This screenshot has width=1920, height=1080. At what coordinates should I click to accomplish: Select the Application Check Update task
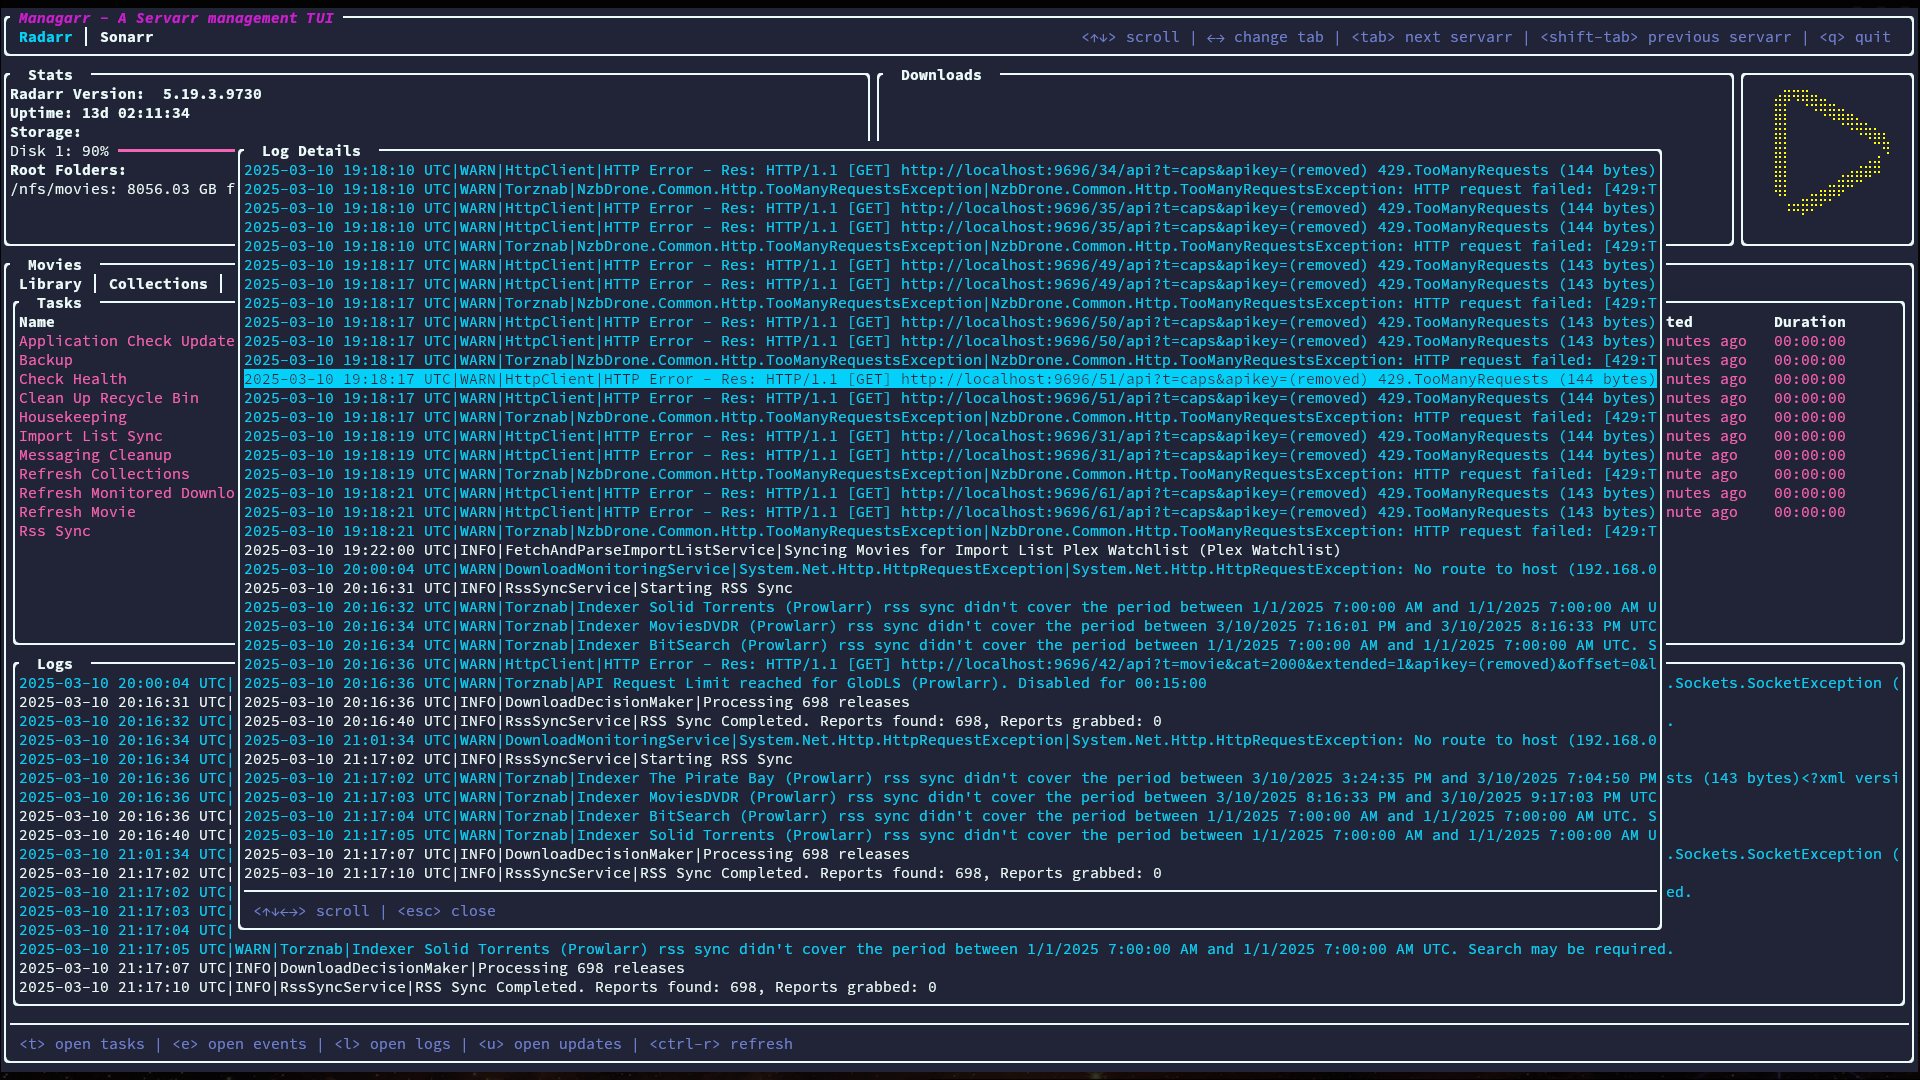(126, 341)
